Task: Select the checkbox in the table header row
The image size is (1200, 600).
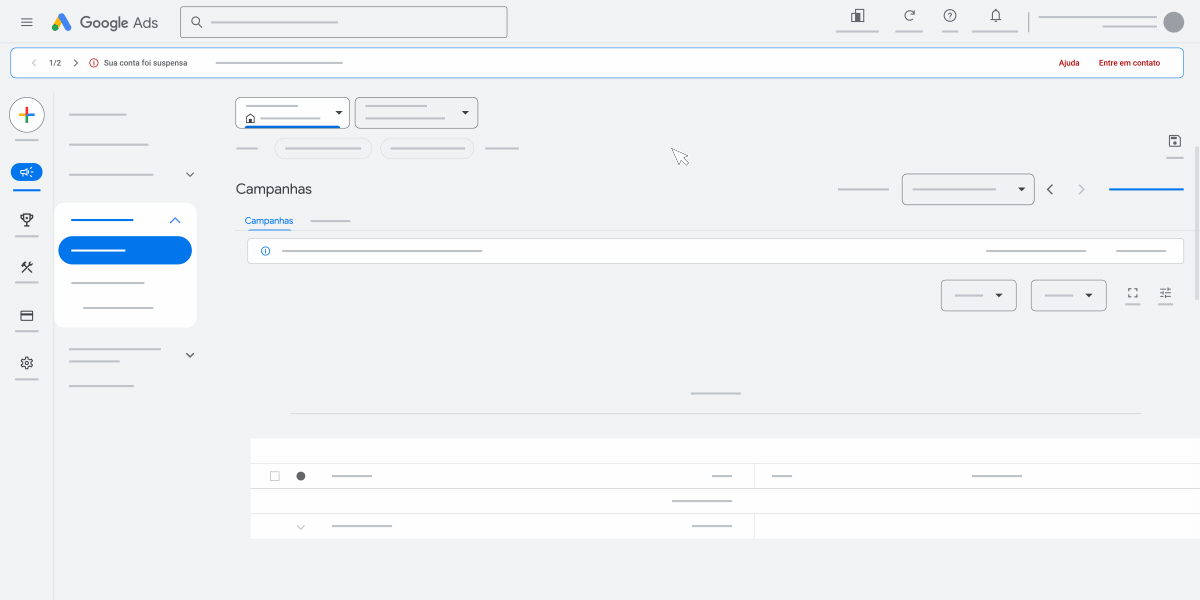Action: pyautogui.click(x=275, y=475)
